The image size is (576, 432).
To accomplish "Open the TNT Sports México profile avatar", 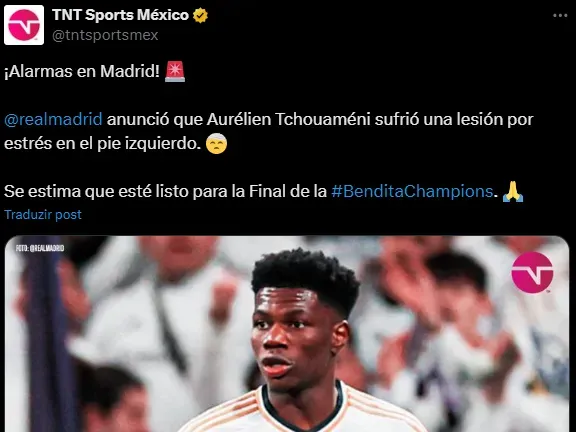I will 24,25.
